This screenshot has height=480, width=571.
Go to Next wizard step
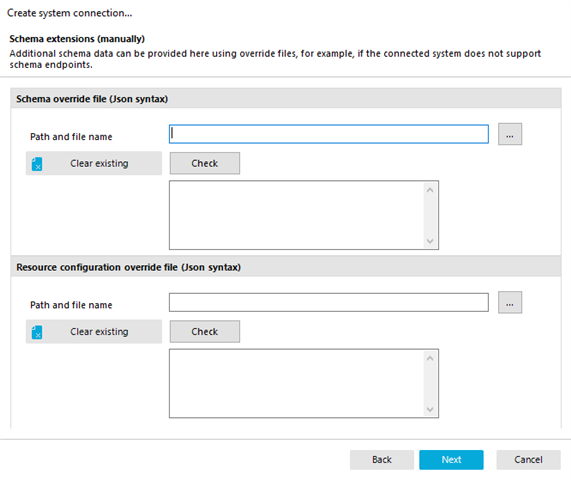pyautogui.click(x=451, y=460)
